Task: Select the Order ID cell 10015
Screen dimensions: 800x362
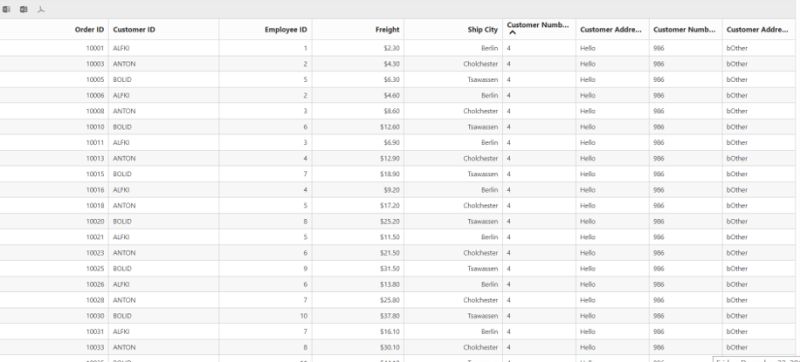Action: tap(94, 174)
